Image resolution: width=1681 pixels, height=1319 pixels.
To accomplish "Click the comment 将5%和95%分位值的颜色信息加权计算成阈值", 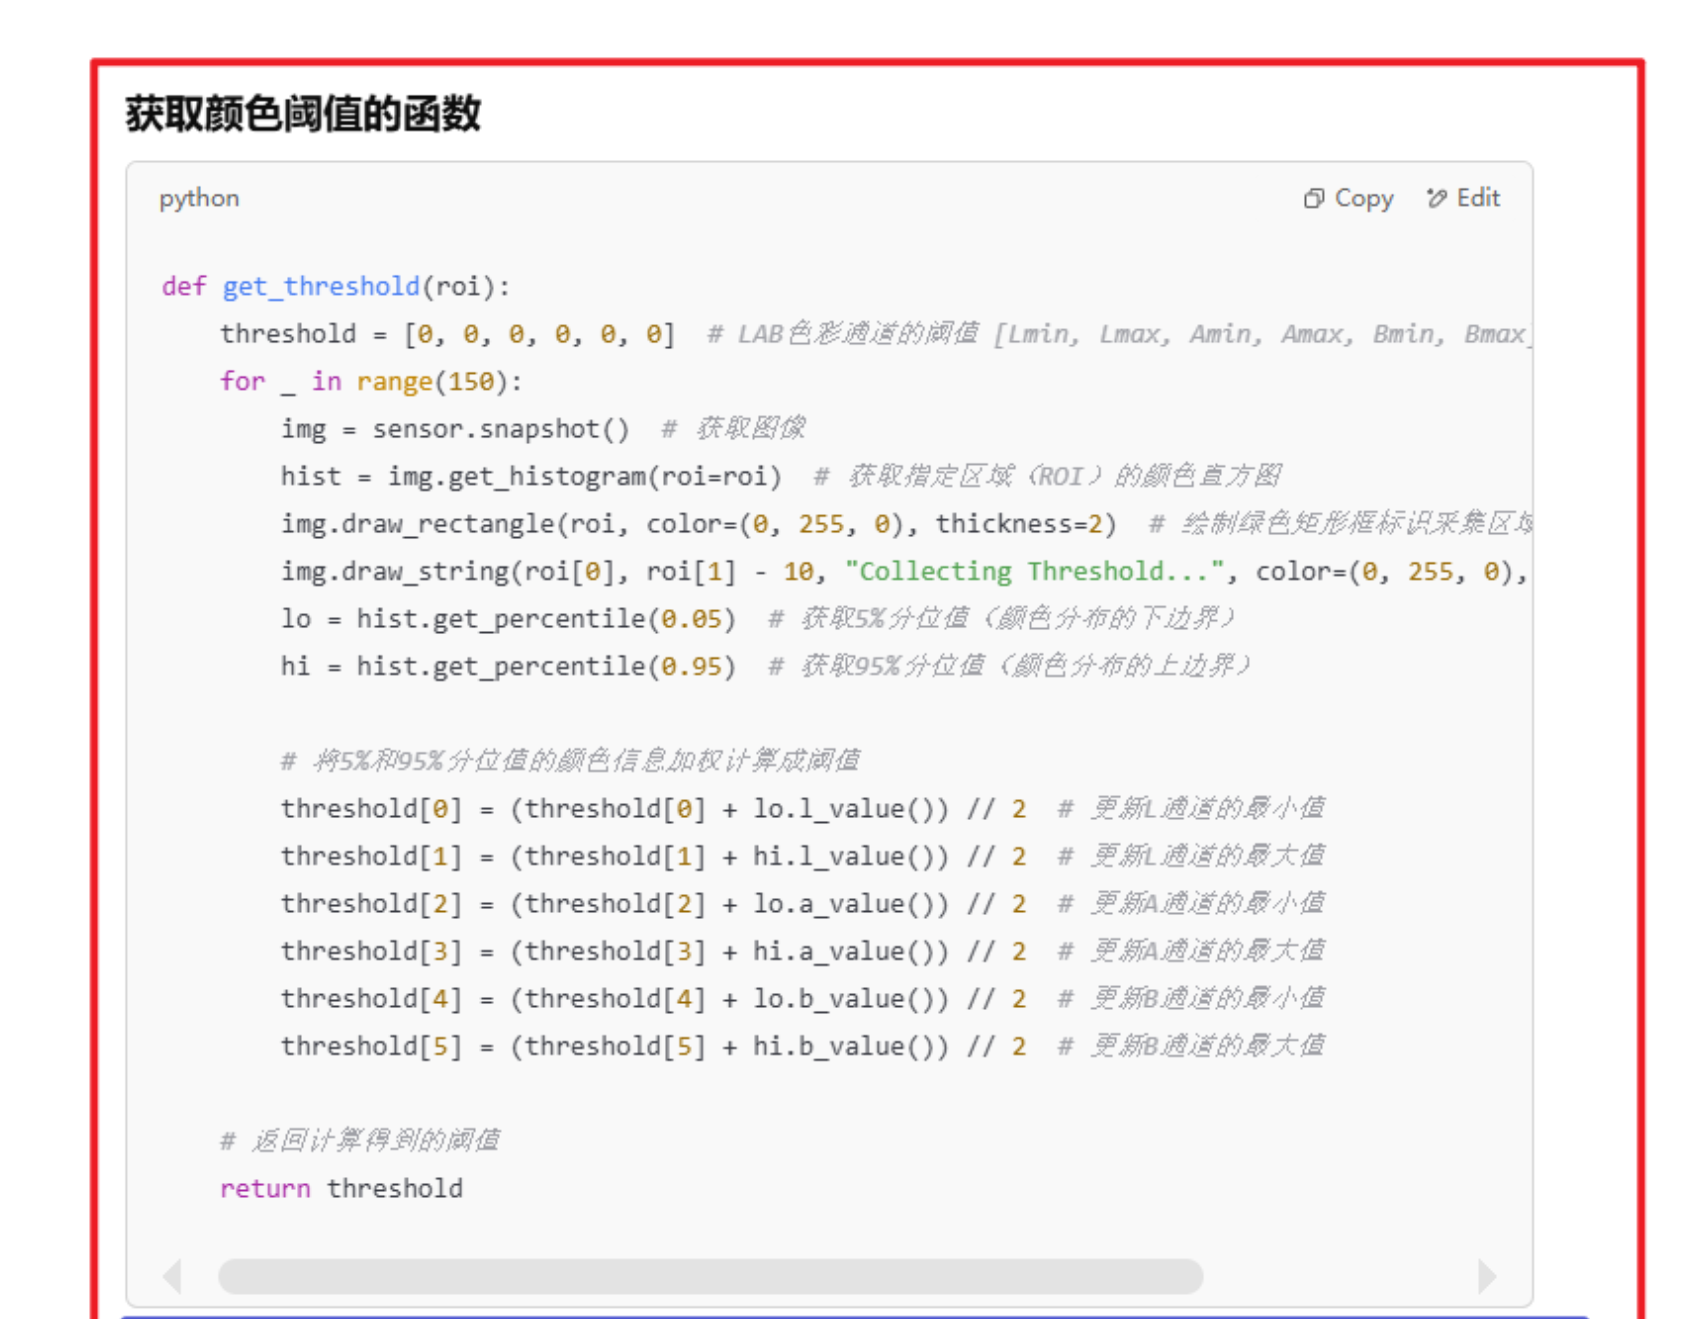I will pyautogui.click(x=570, y=762).
